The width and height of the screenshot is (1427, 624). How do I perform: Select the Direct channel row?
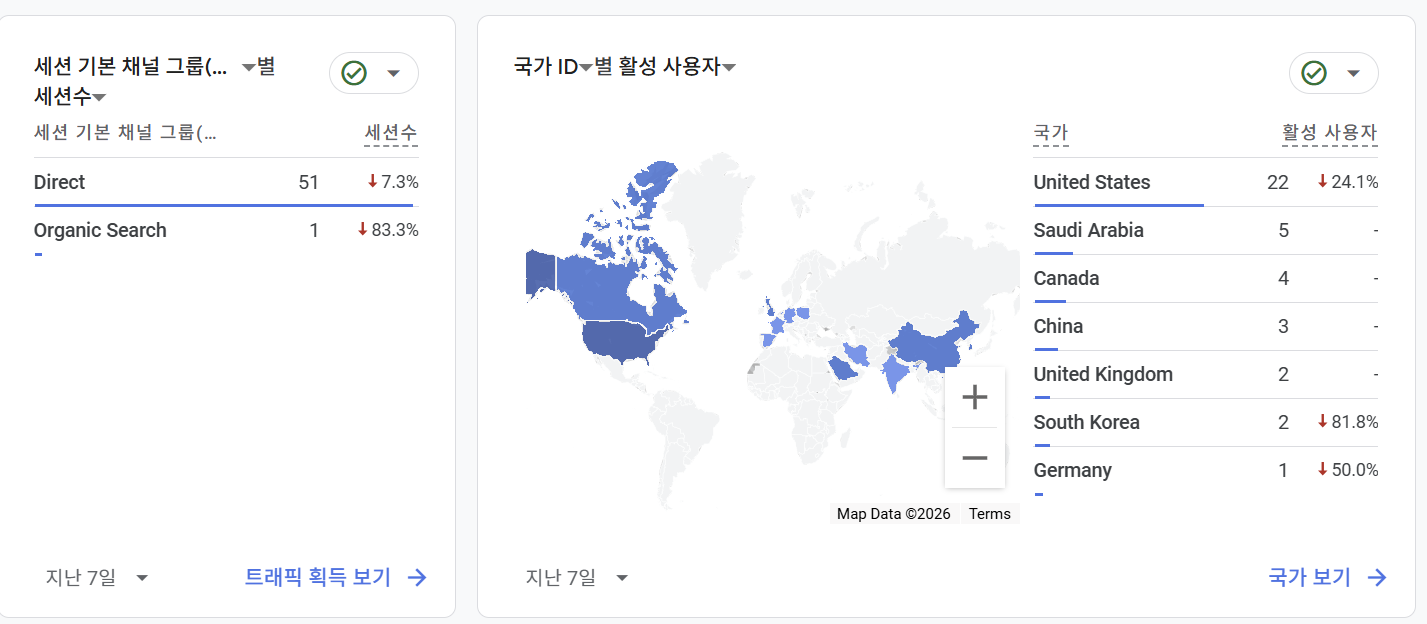[60, 182]
